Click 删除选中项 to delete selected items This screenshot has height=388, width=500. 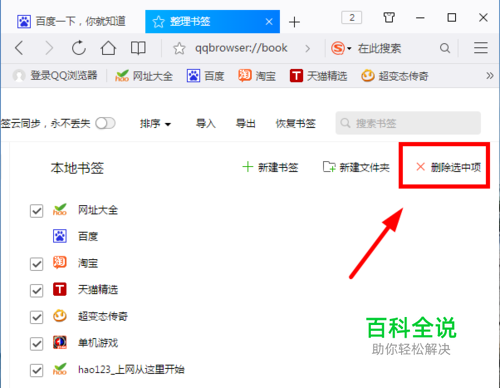[x=448, y=167]
